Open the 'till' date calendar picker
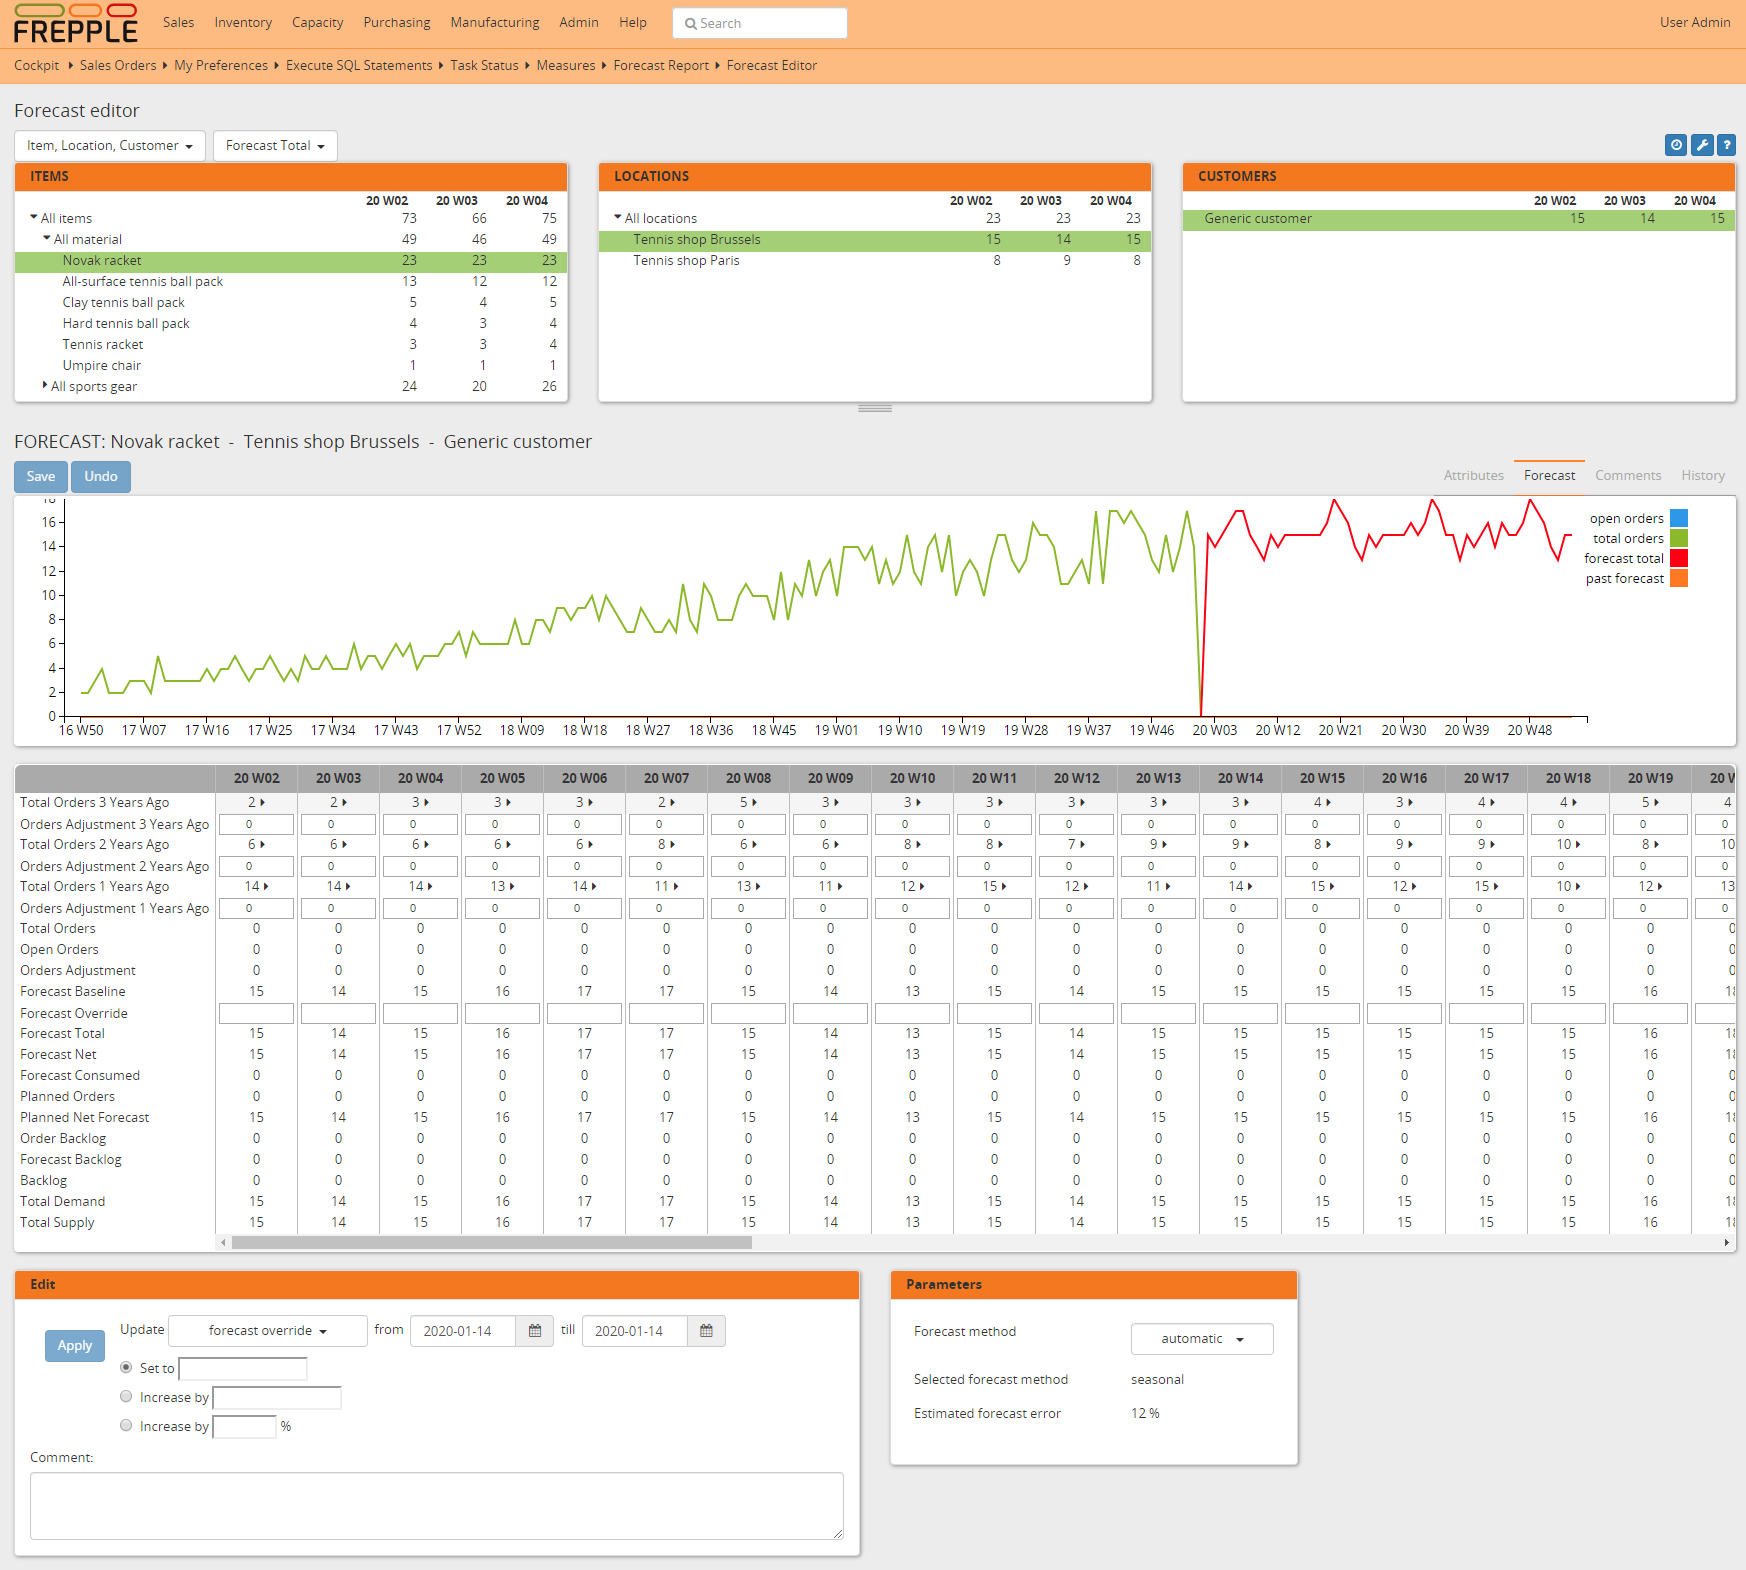 [x=706, y=1330]
